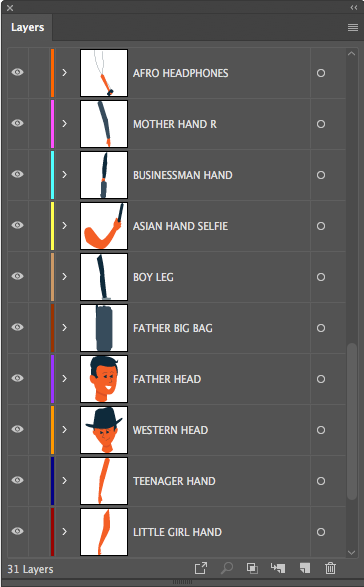Image resolution: width=364 pixels, height=587 pixels.
Task: Click target circle of FATHER HEAD layer
Action: (x=321, y=379)
